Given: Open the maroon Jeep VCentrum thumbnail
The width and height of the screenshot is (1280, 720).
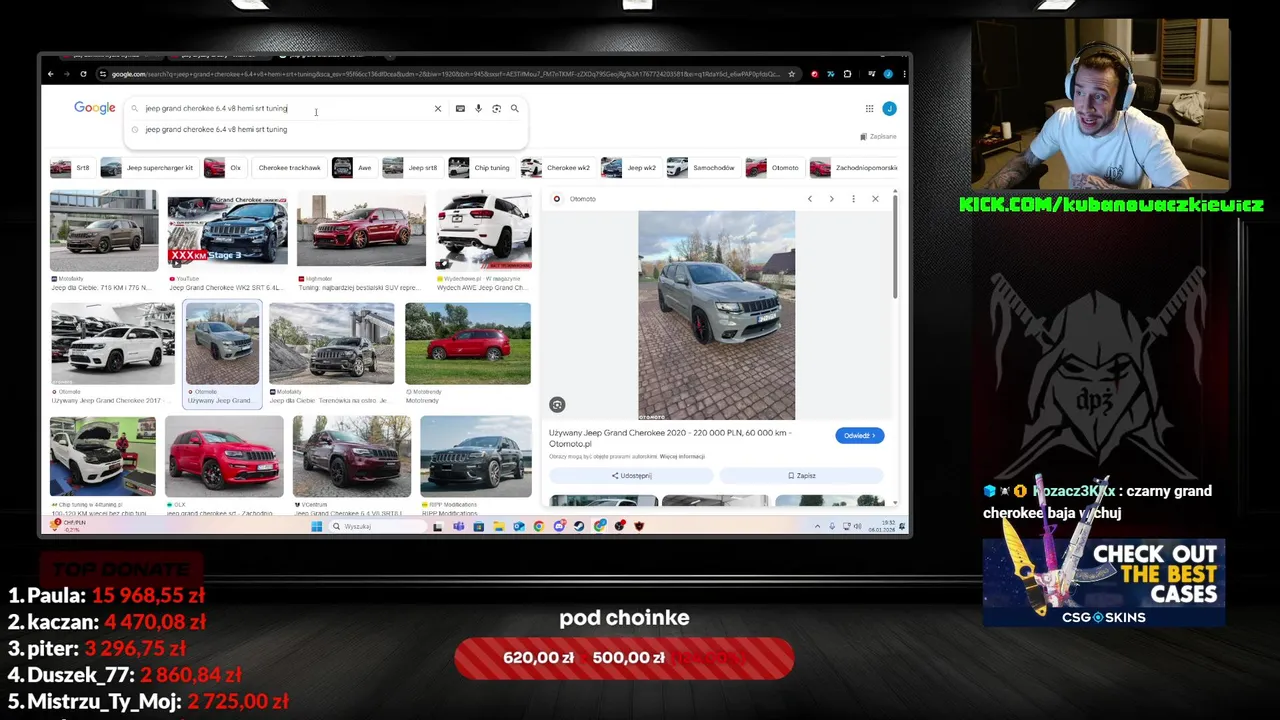Looking at the screenshot, I should point(351,457).
